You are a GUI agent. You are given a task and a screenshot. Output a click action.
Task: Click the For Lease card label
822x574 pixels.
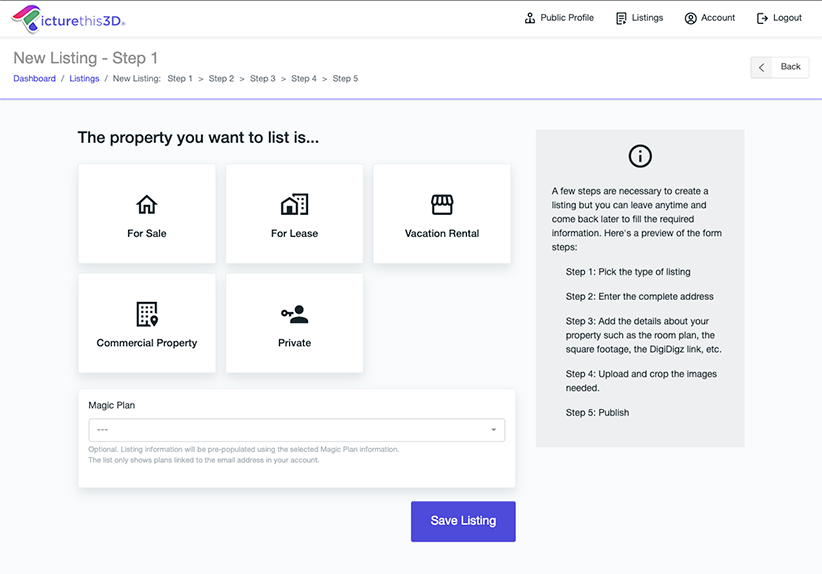point(294,234)
